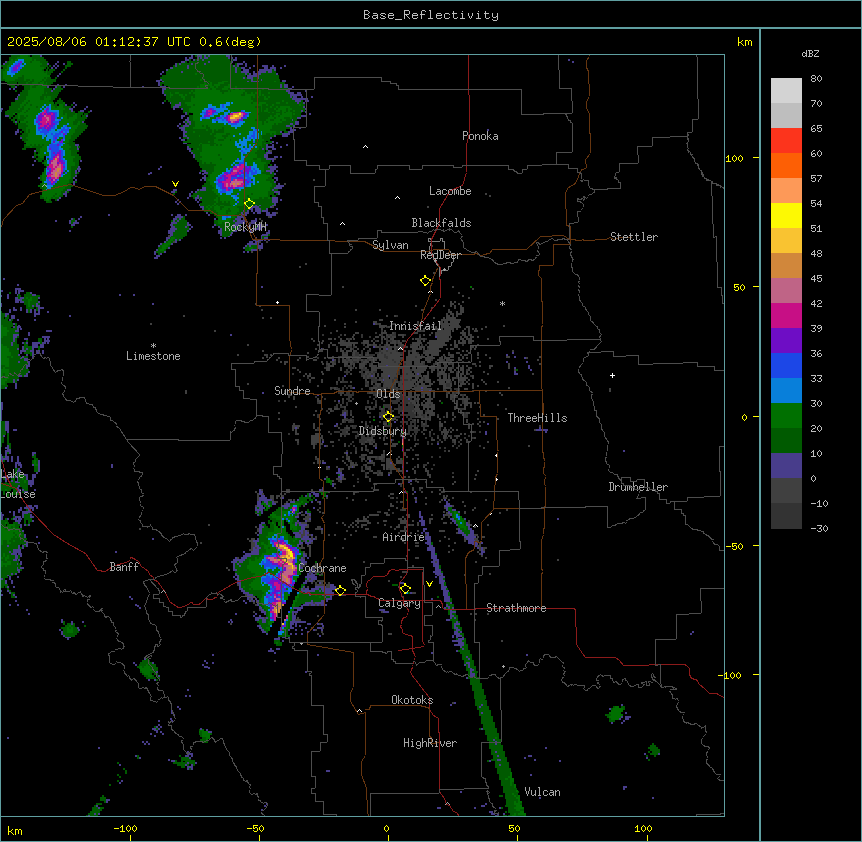Click the Sylvan label
This screenshot has width=862, height=842.
click(x=390, y=245)
